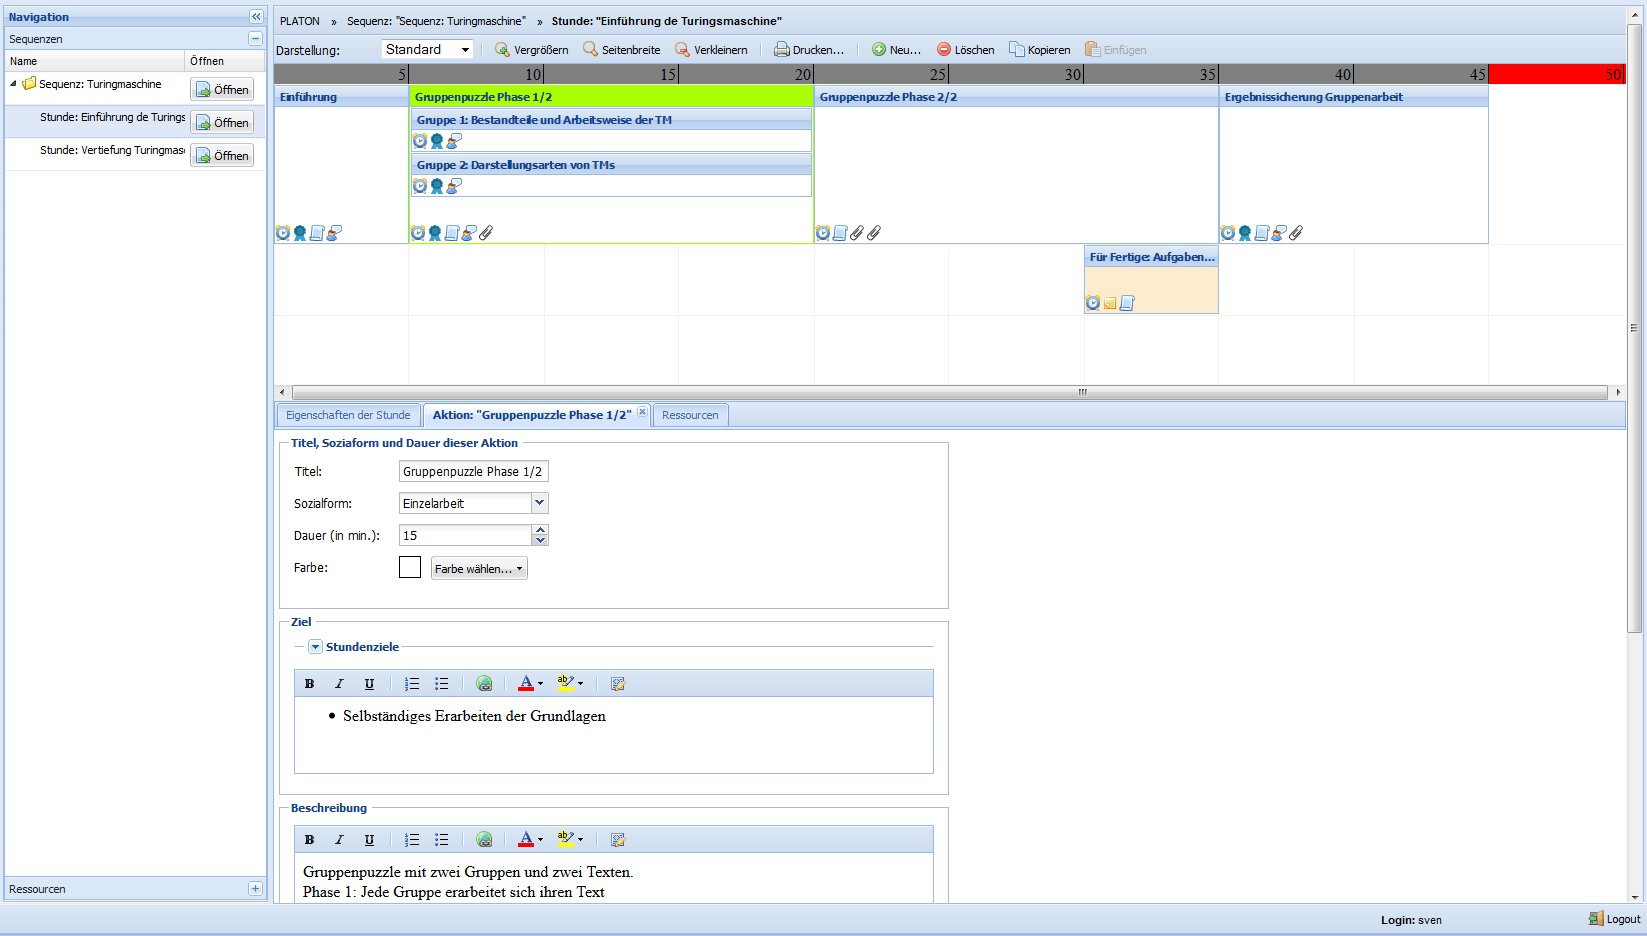Toggle bold in the Beschreibung editor
Image resolution: width=1647 pixels, height=936 pixels.
coord(310,840)
